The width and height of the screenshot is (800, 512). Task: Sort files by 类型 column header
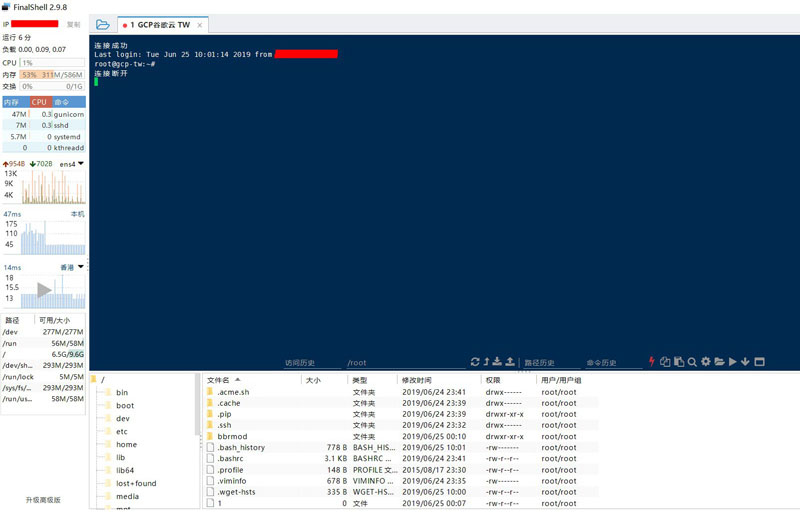[372, 380]
